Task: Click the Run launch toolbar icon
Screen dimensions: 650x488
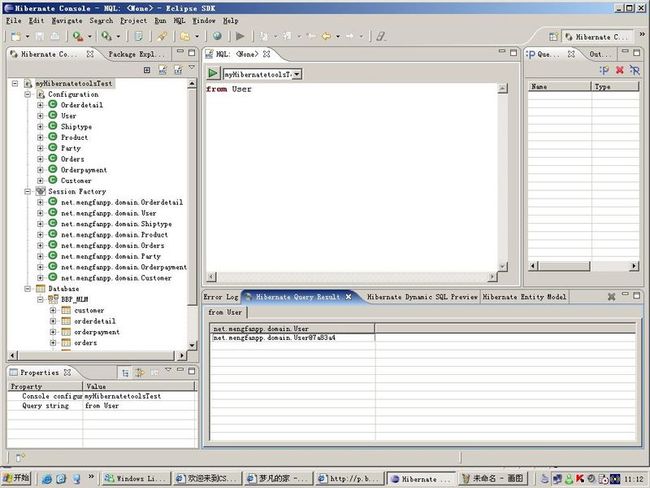Action: pyautogui.click(x=107, y=36)
